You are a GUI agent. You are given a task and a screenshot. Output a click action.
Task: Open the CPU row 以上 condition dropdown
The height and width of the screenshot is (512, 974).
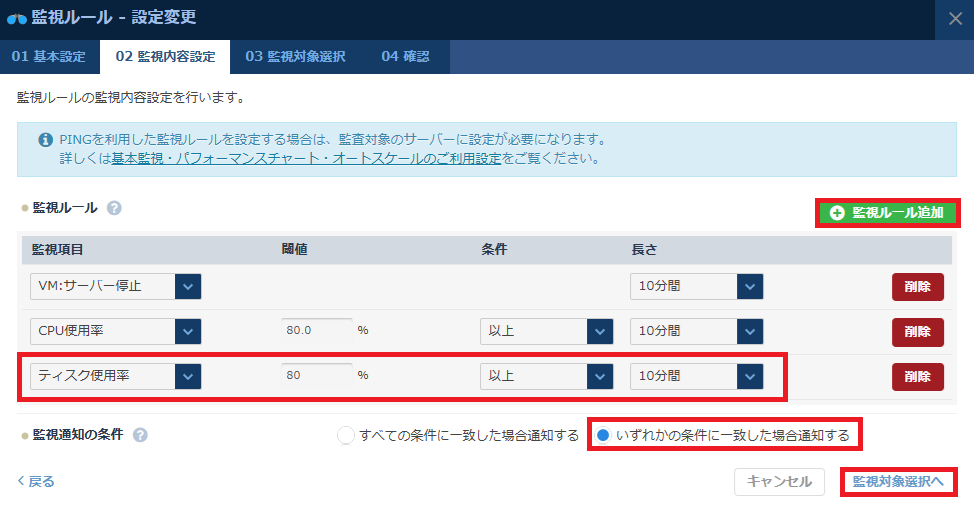tap(600, 331)
